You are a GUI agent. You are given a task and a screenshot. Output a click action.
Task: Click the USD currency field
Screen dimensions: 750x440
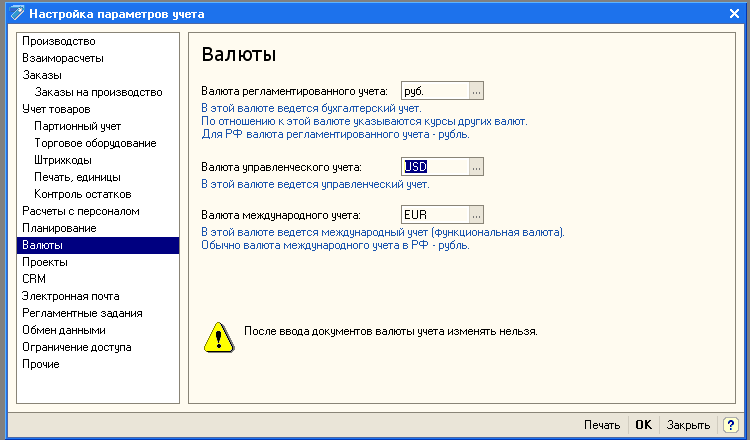(435, 167)
